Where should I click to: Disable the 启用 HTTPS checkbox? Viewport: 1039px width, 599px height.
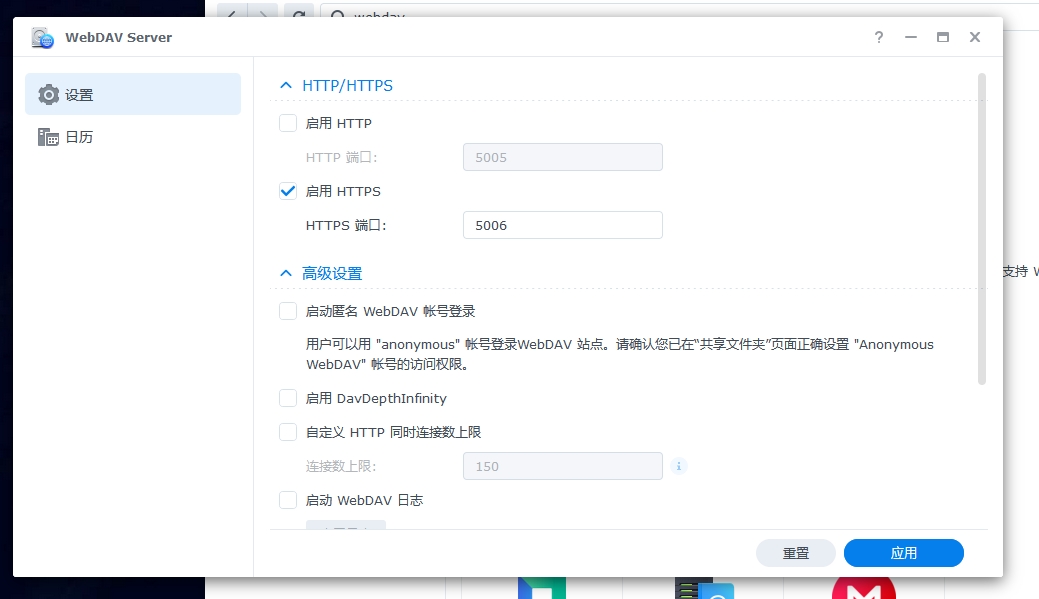[x=287, y=190]
